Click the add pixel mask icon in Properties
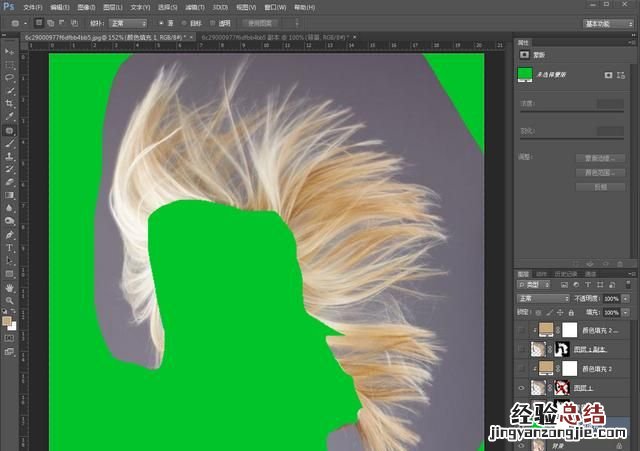 click(608, 75)
